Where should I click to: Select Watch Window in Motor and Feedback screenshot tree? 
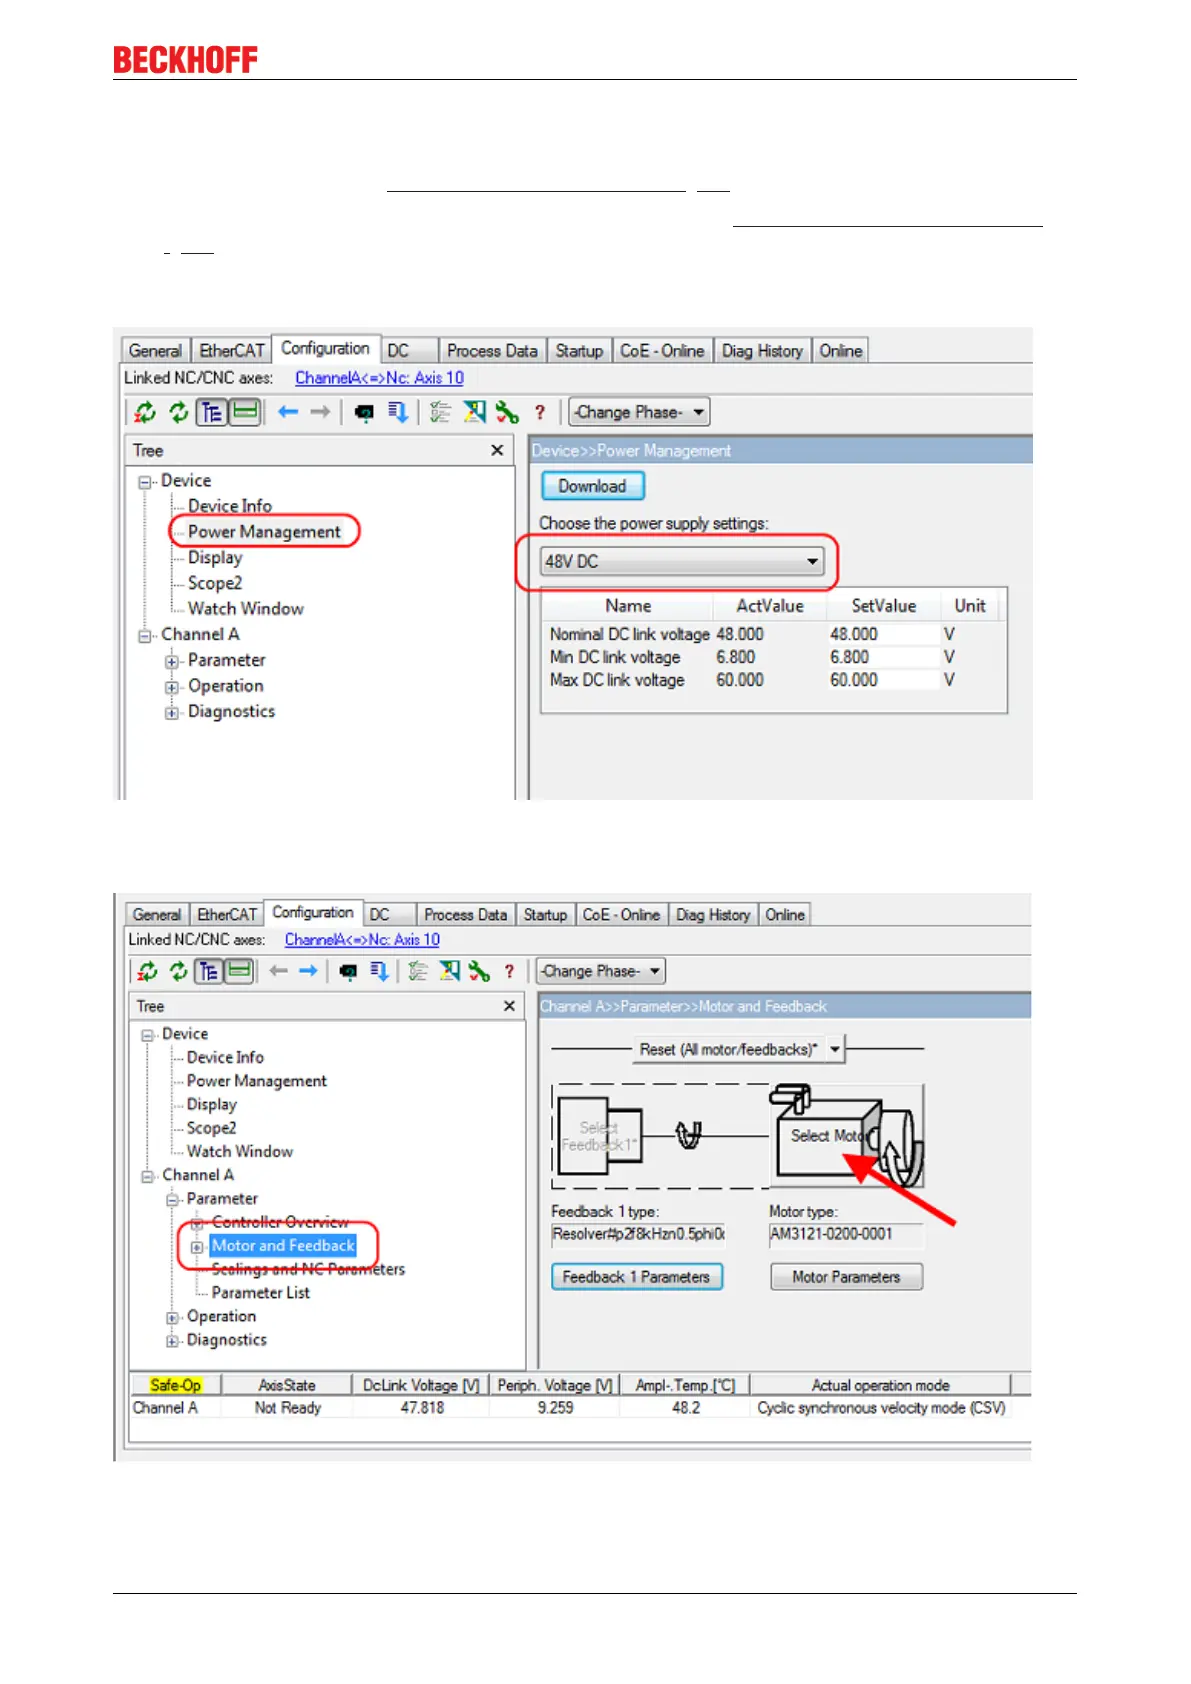pyautogui.click(x=240, y=1152)
